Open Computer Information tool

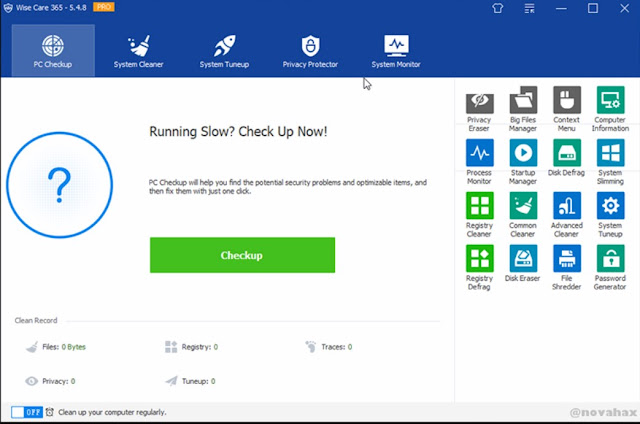point(610,109)
